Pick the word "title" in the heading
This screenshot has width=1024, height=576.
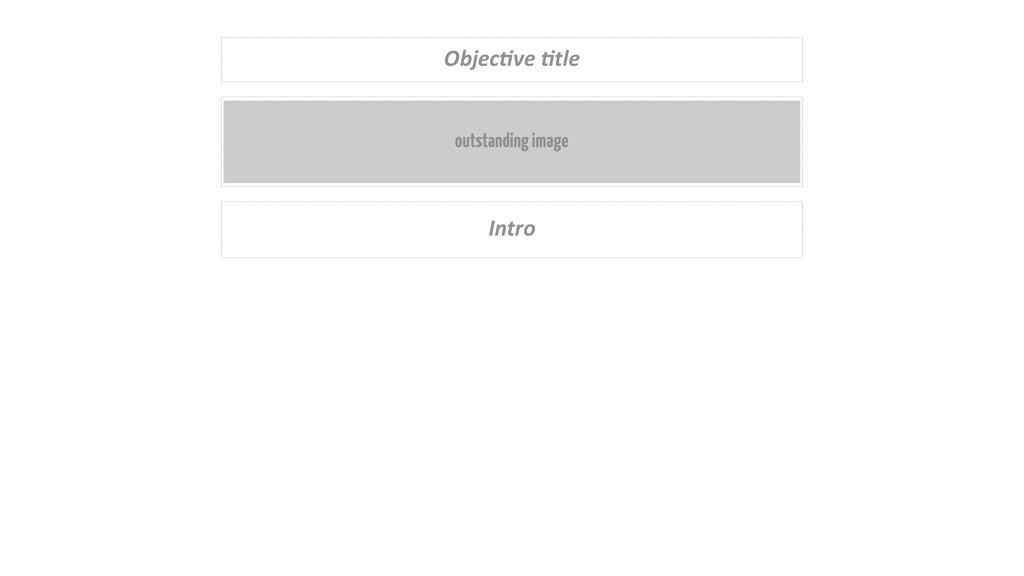560,58
